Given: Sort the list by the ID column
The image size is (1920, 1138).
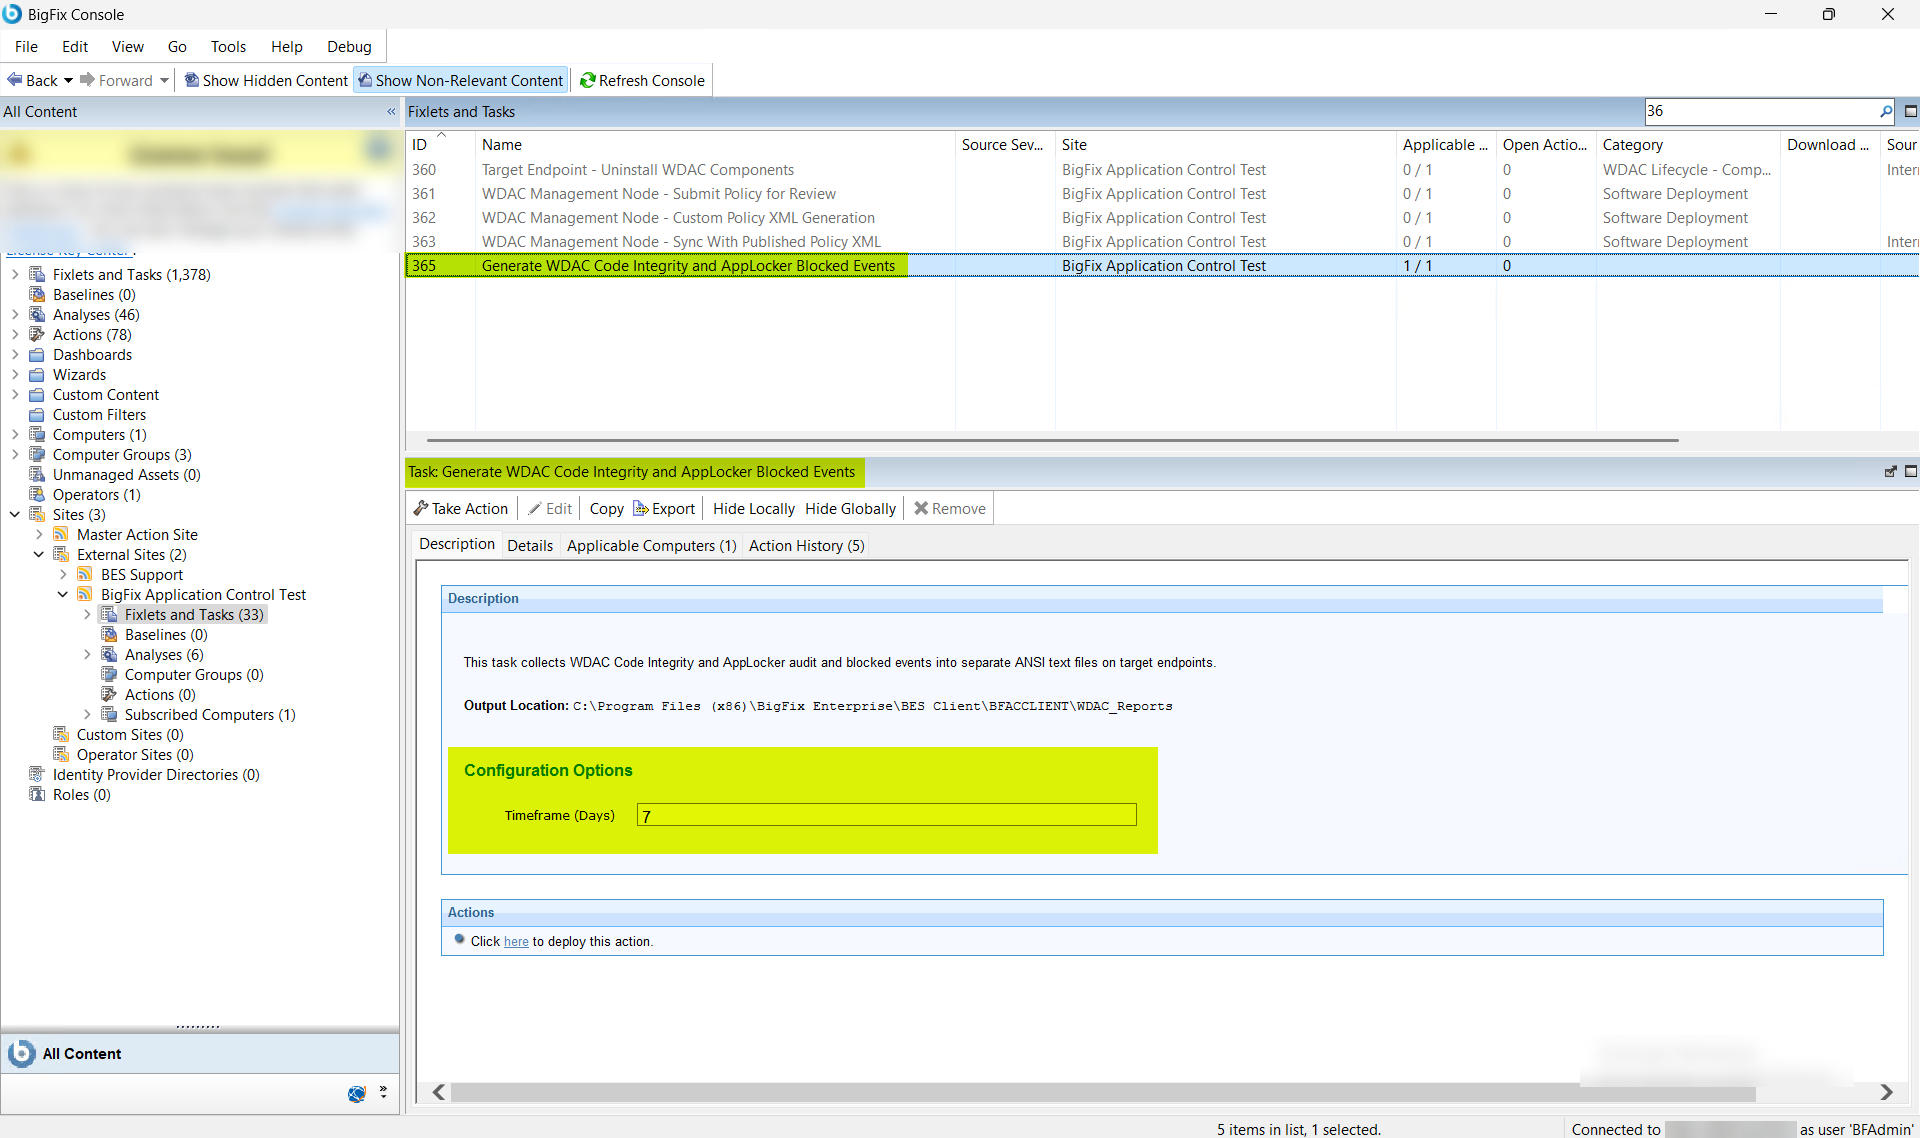Looking at the screenshot, I should click(x=440, y=145).
